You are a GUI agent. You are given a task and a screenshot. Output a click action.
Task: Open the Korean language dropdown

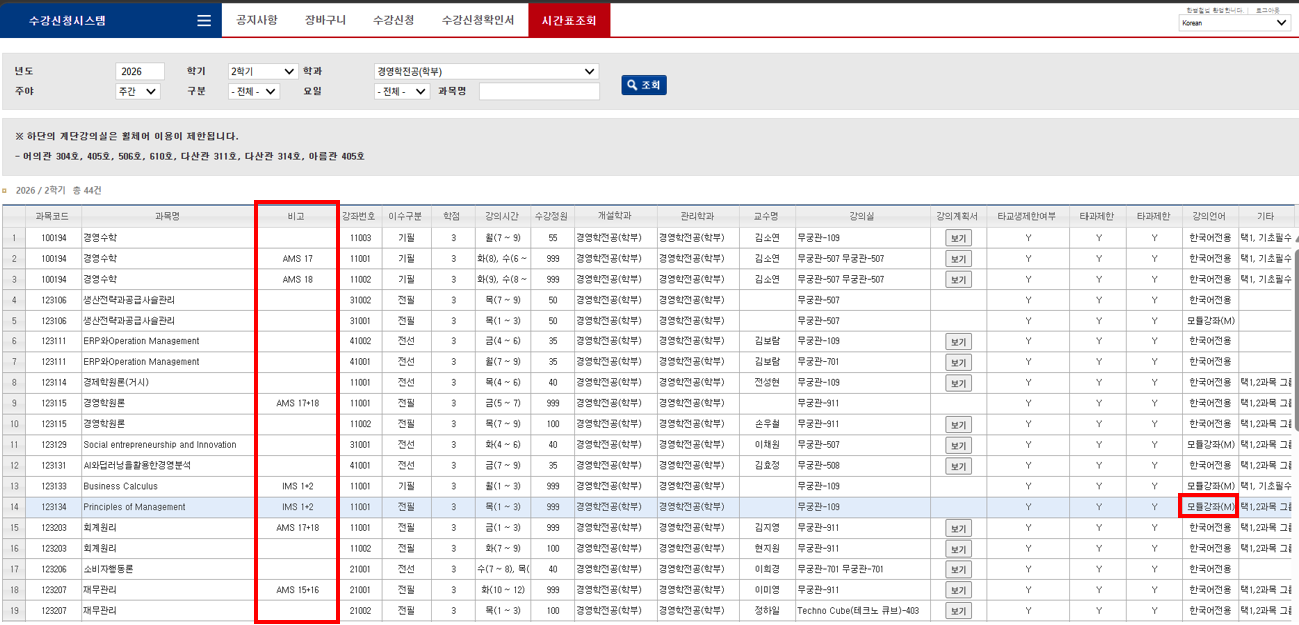coord(1235,22)
